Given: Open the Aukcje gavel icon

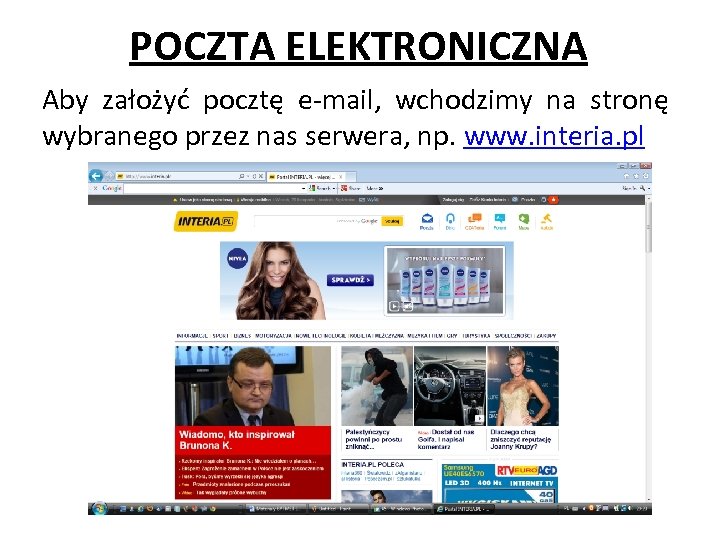Looking at the screenshot, I should pyautogui.click(x=546, y=221).
